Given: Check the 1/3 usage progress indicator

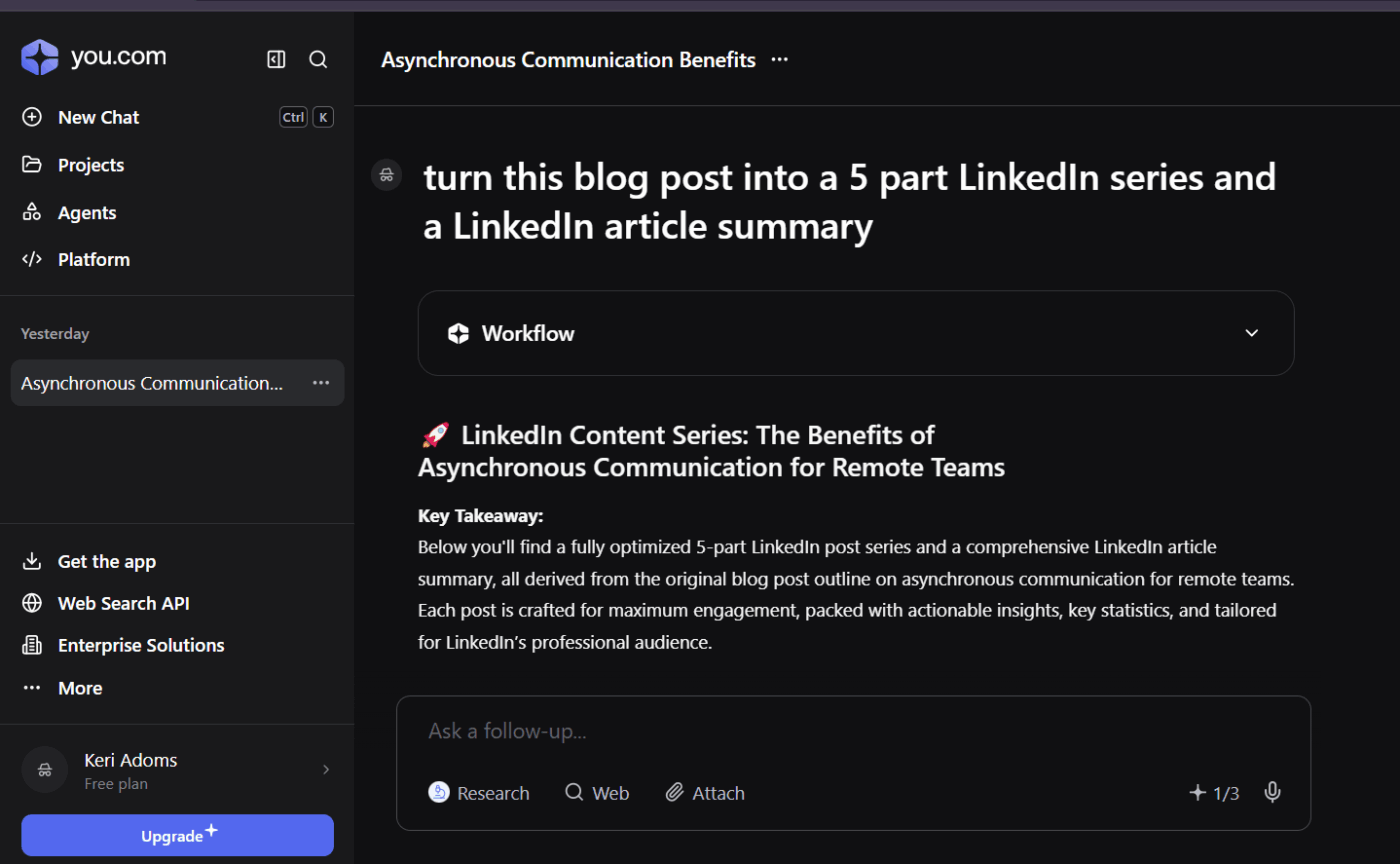Looking at the screenshot, I should coord(1225,792).
